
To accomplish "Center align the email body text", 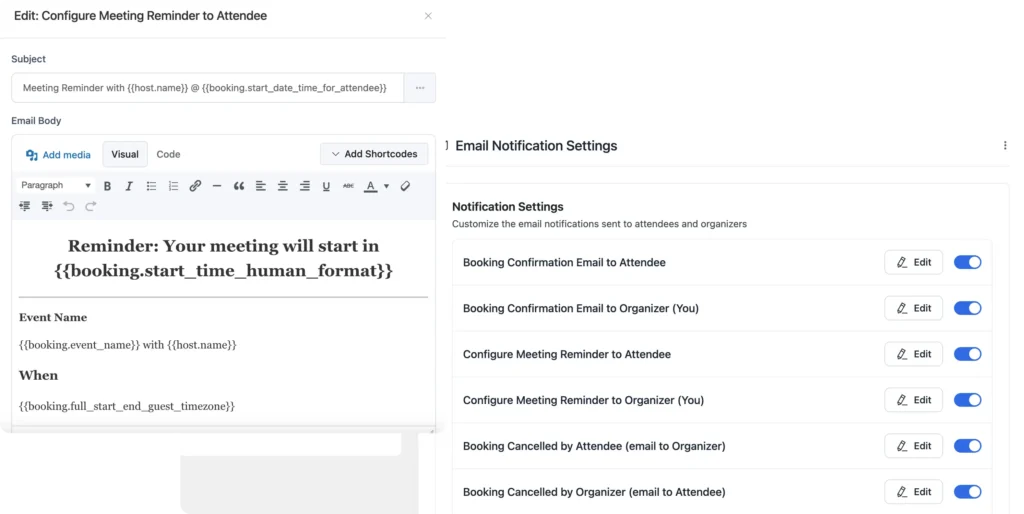I will click(283, 186).
